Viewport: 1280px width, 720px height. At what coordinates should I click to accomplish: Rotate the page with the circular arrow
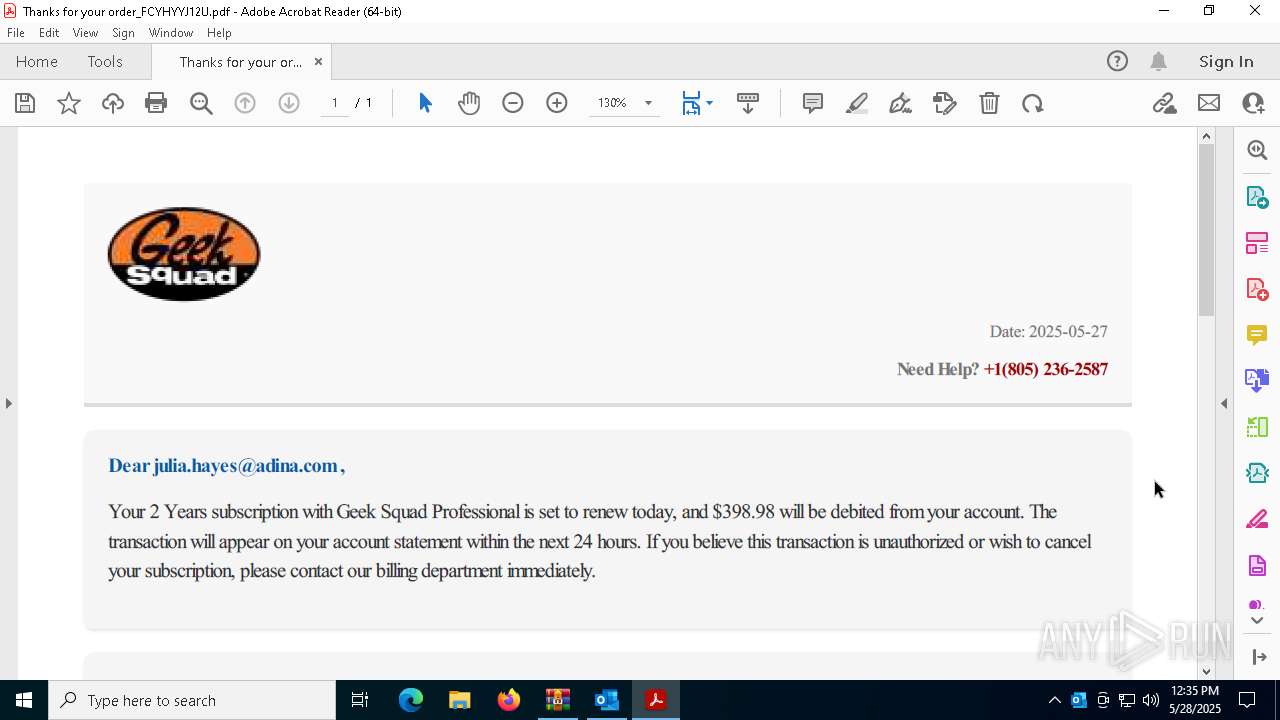coord(1033,103)
